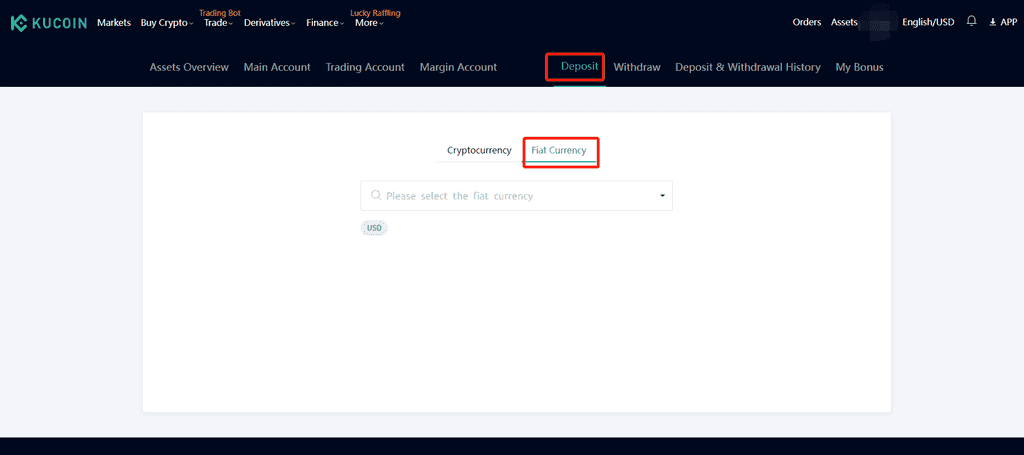Expand the Finance menu
The height and width of the screenshot is (455, 1024).
(325, 23)
